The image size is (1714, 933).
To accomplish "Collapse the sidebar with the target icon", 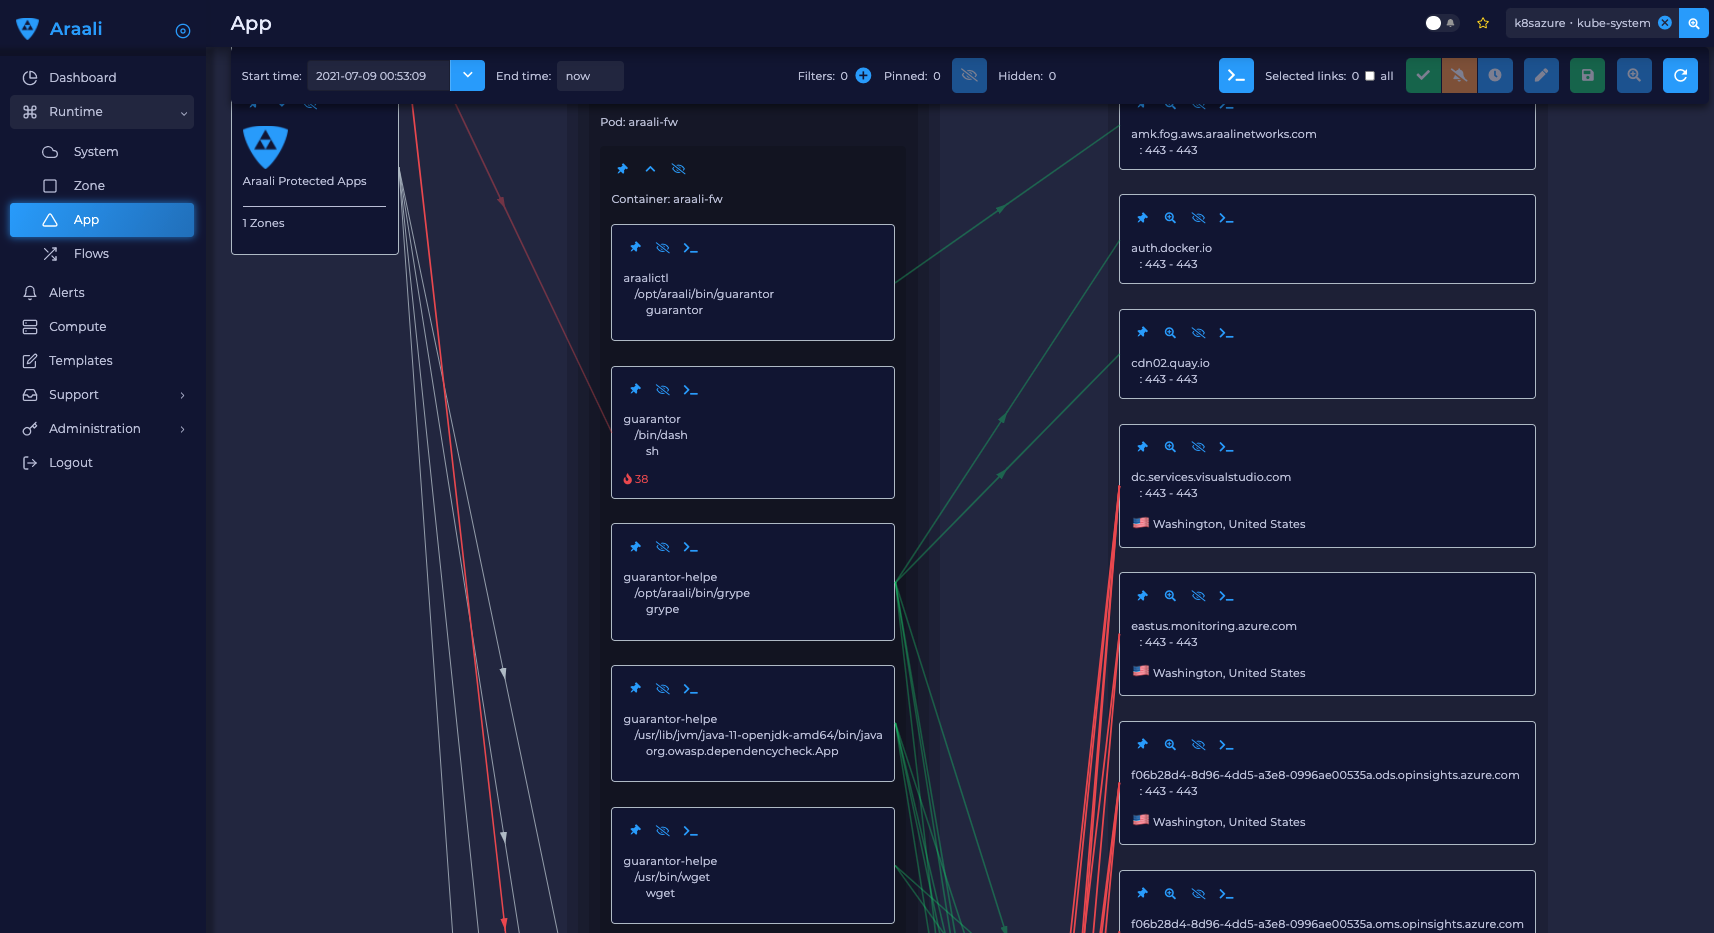I will [183, 31].
